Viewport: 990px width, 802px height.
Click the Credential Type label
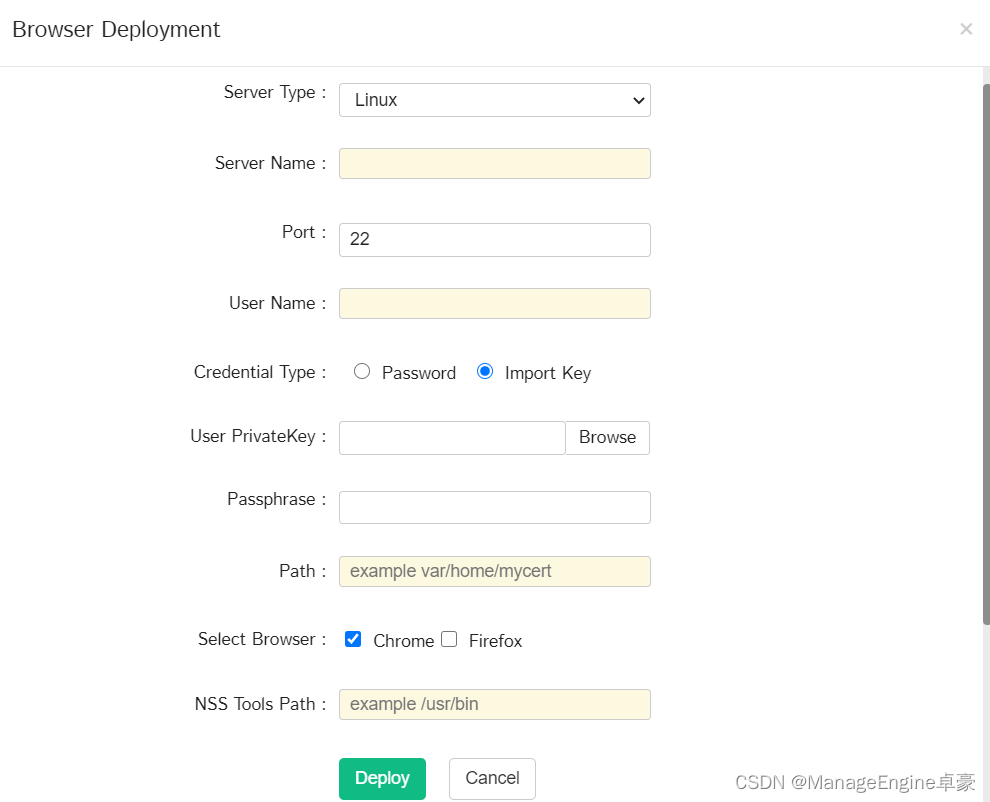click(x=259, y=372)
